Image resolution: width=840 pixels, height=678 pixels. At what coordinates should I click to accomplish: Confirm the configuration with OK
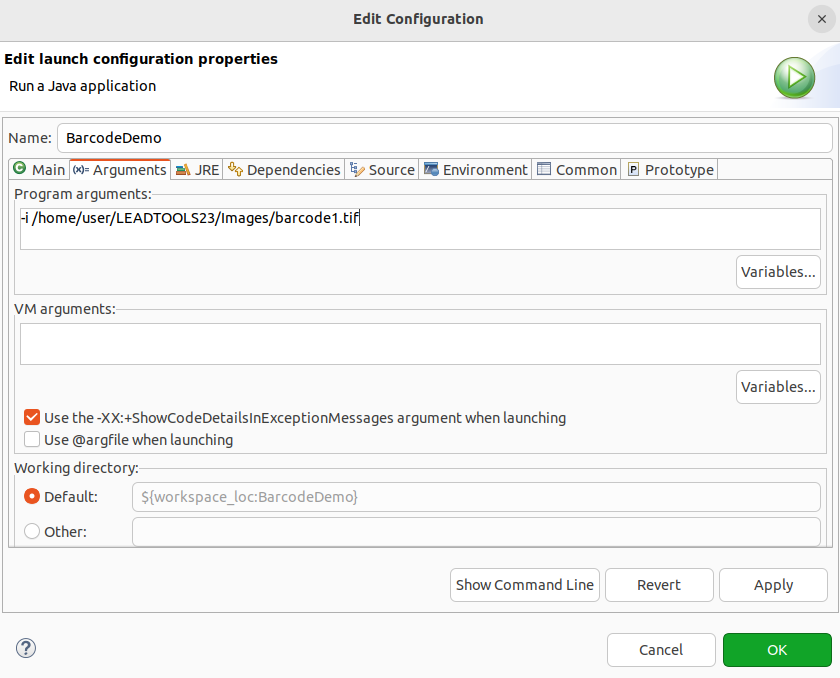777,650
